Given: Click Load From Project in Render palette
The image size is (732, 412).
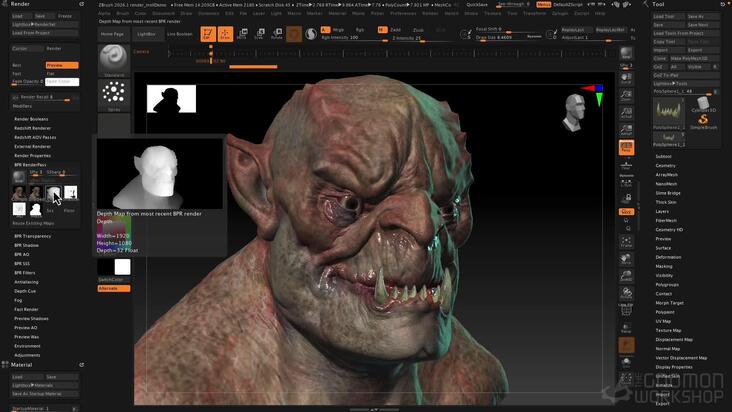Looking at the screenshot, I should 44,33.
